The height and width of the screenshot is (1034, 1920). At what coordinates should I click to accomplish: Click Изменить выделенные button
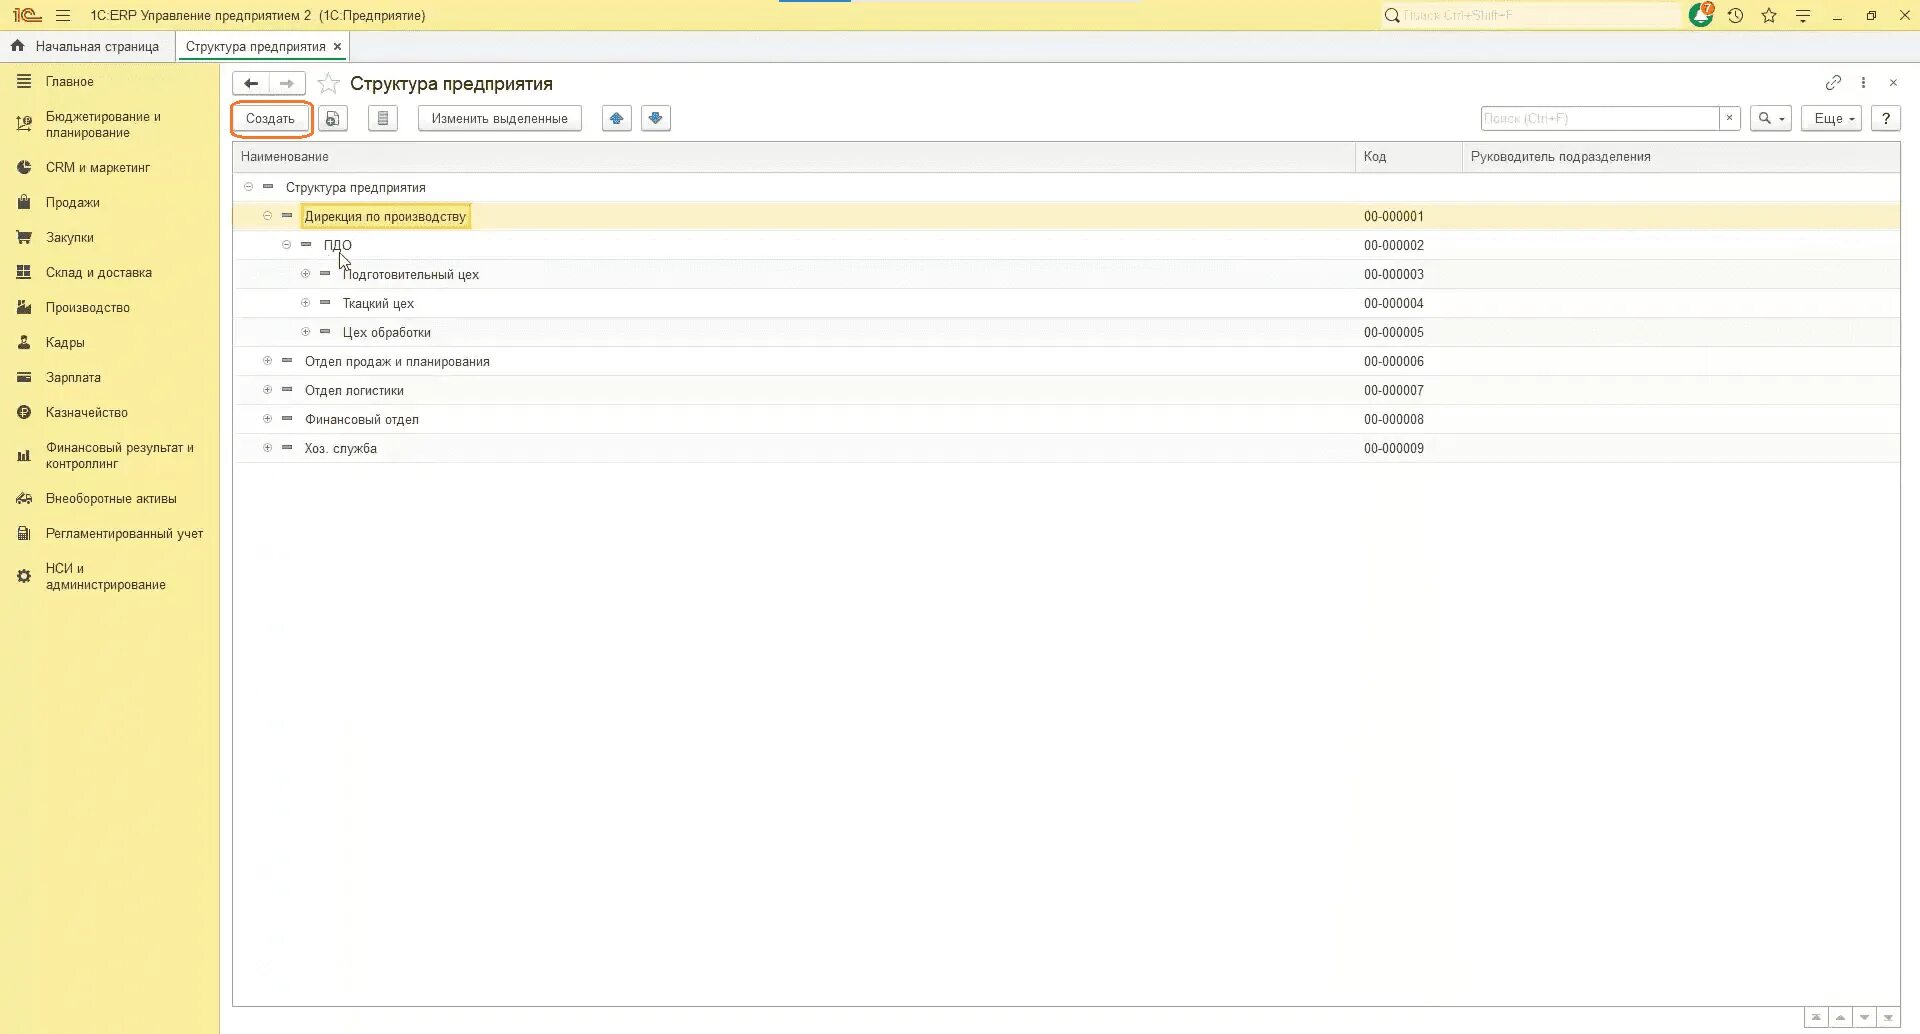(x=500, y=118)
